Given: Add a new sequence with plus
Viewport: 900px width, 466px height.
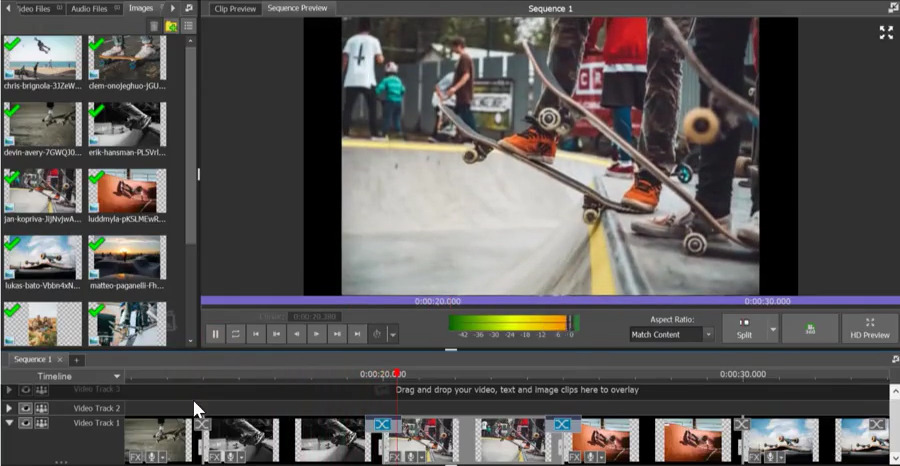Looking at the screenshot, I should (76, 360).
